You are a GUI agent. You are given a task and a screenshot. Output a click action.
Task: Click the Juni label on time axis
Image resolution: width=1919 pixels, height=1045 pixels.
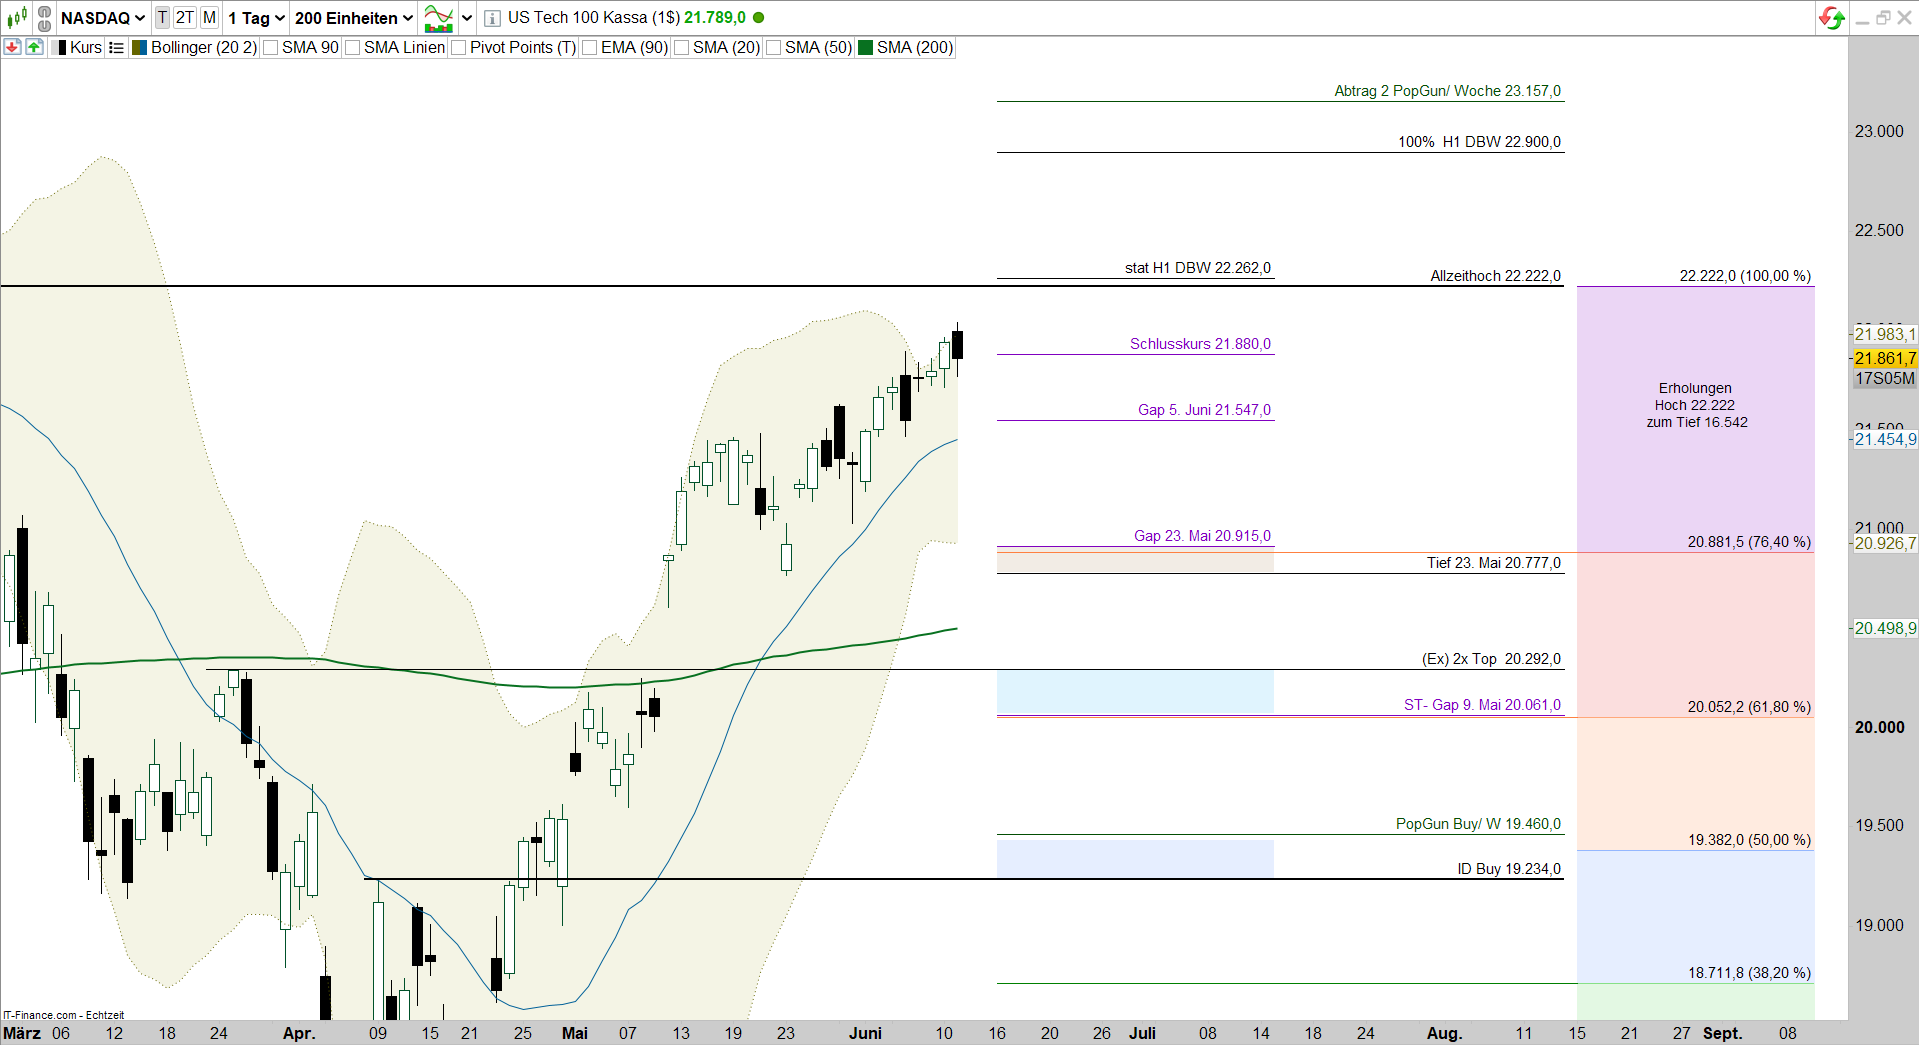click(865, 1033)
